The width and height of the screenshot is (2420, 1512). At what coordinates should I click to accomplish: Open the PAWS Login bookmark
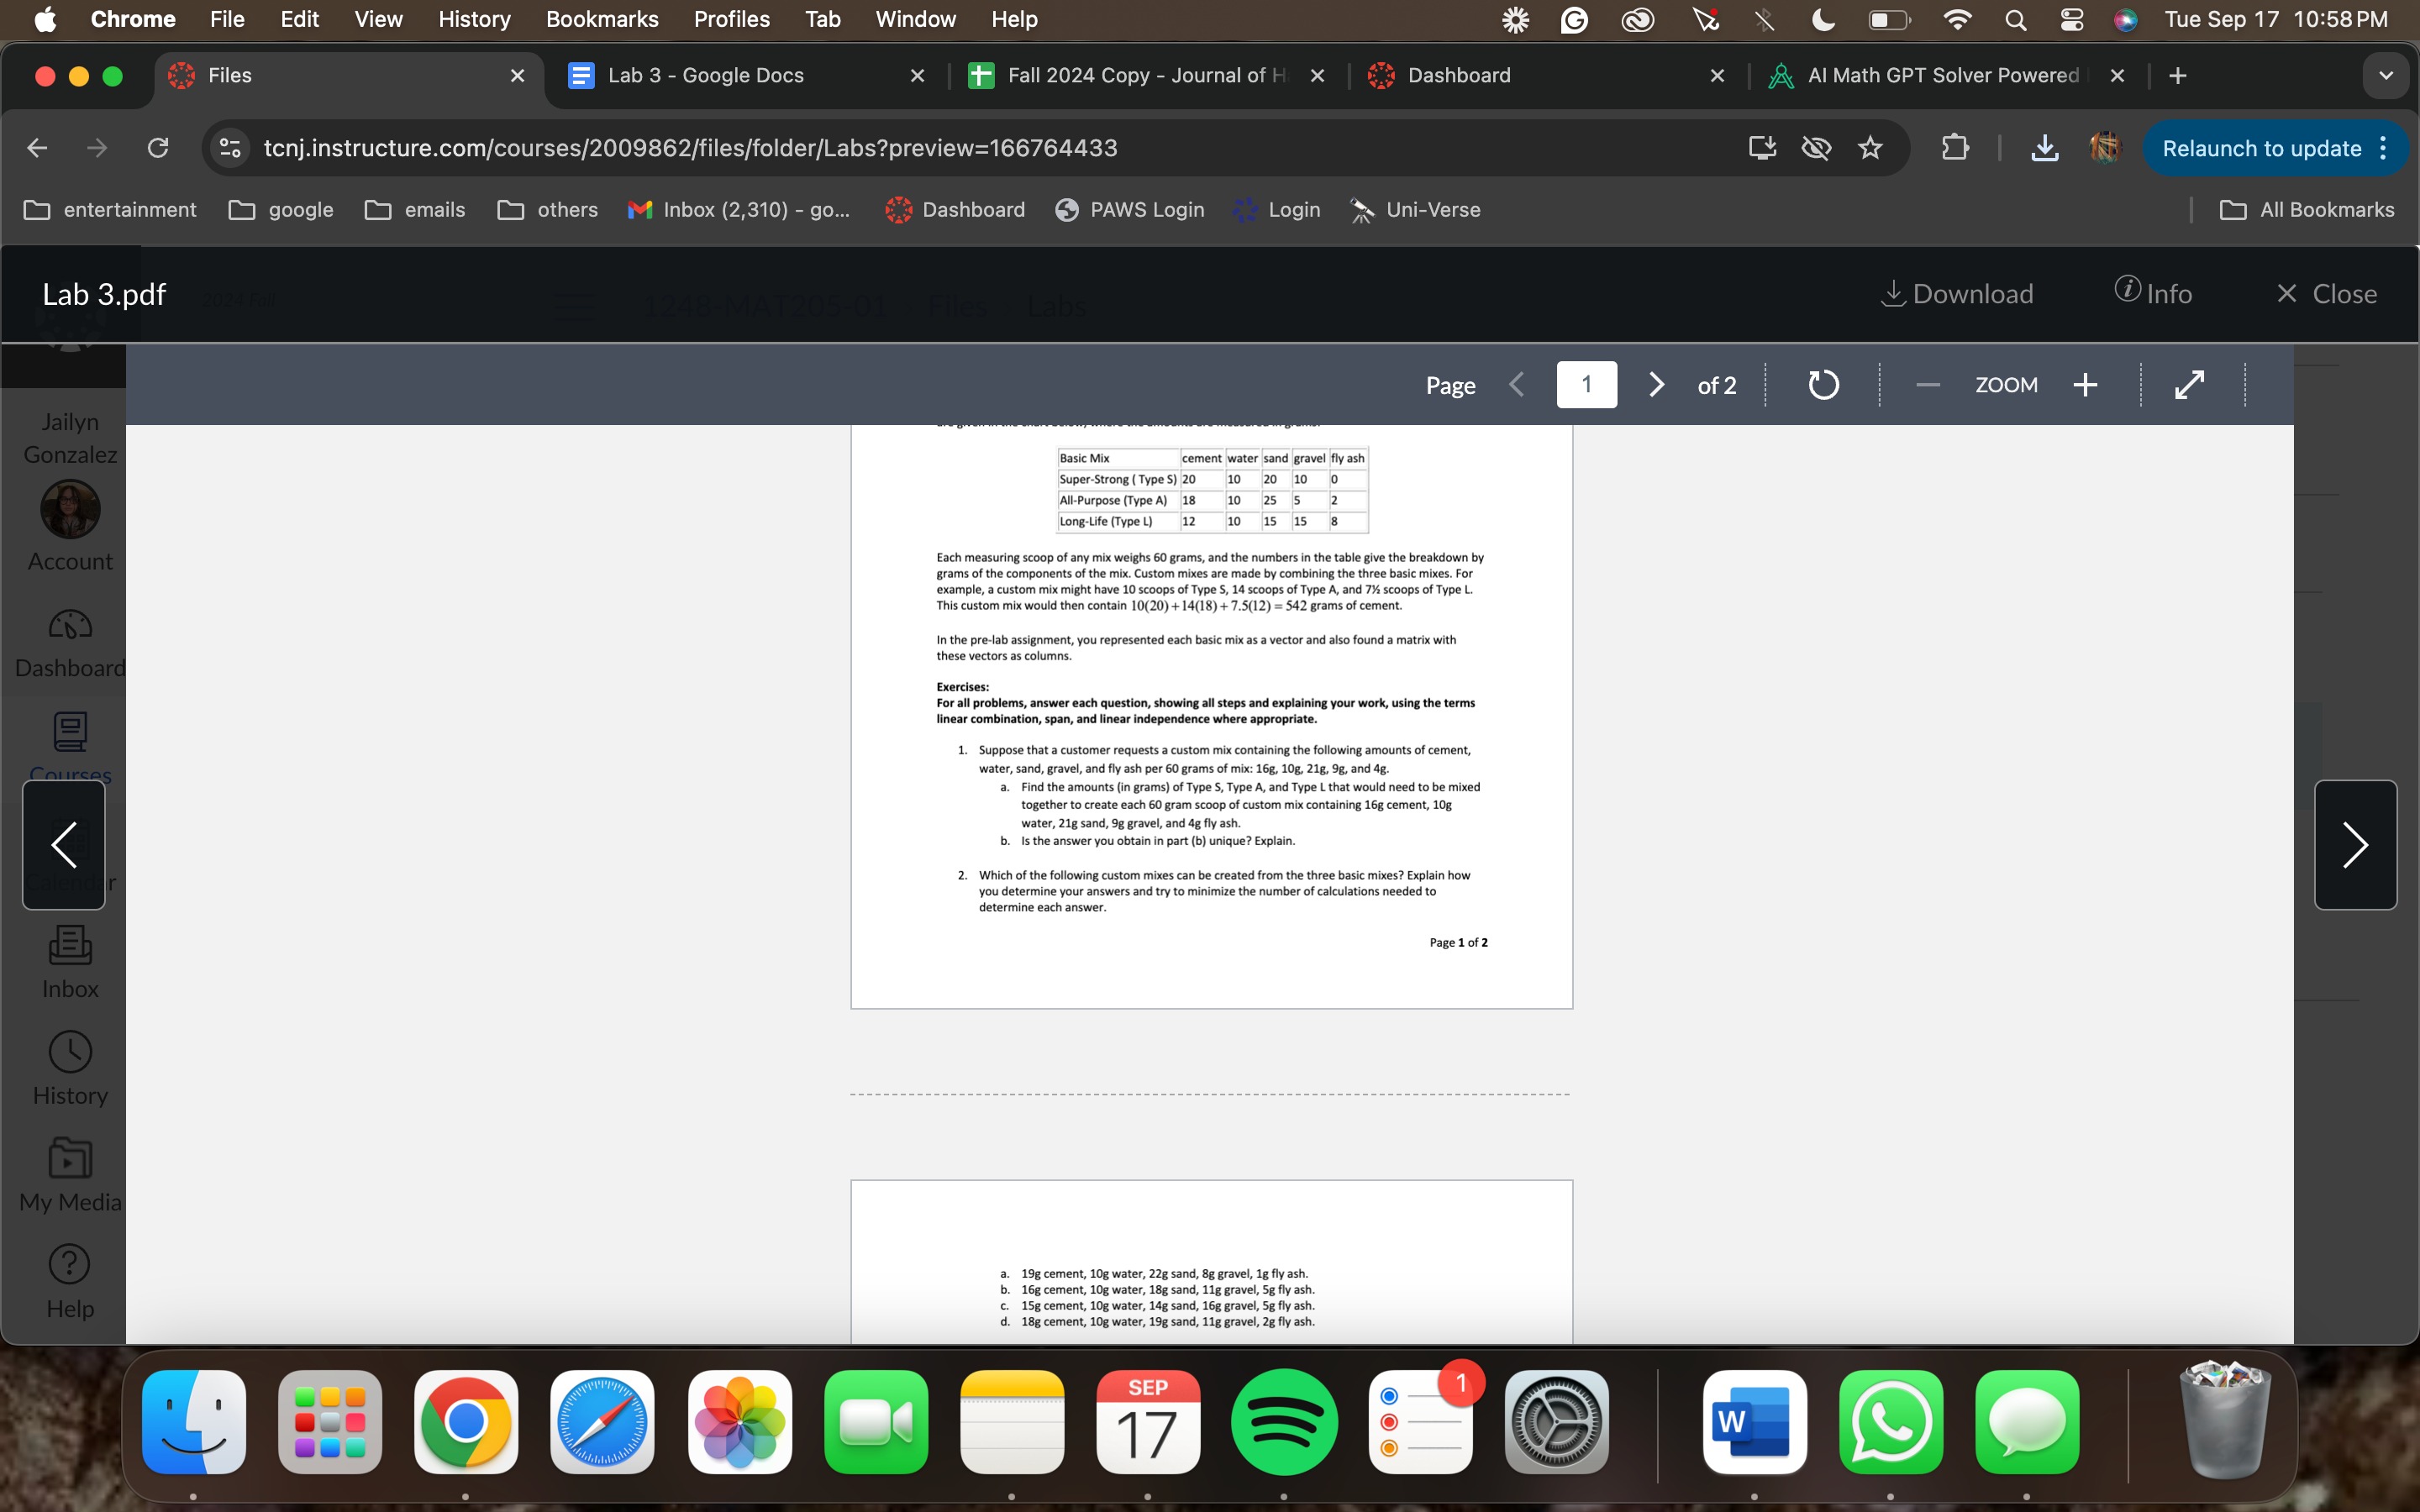[x=1130, y=210]
